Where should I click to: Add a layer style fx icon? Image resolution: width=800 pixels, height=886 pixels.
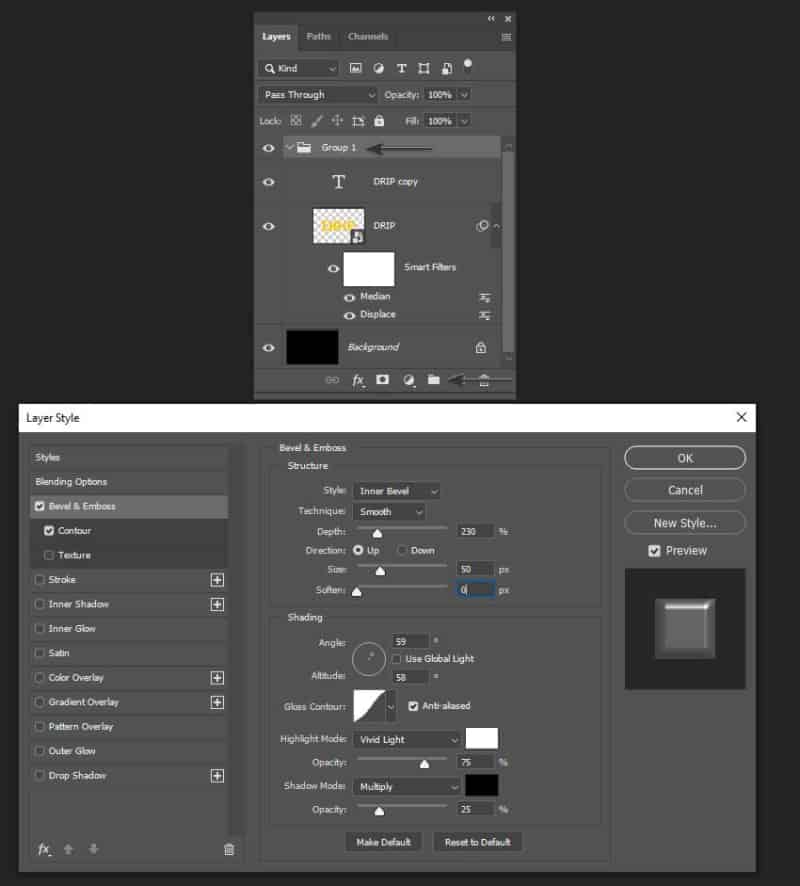pyautogui.click(x=359, y=380)
